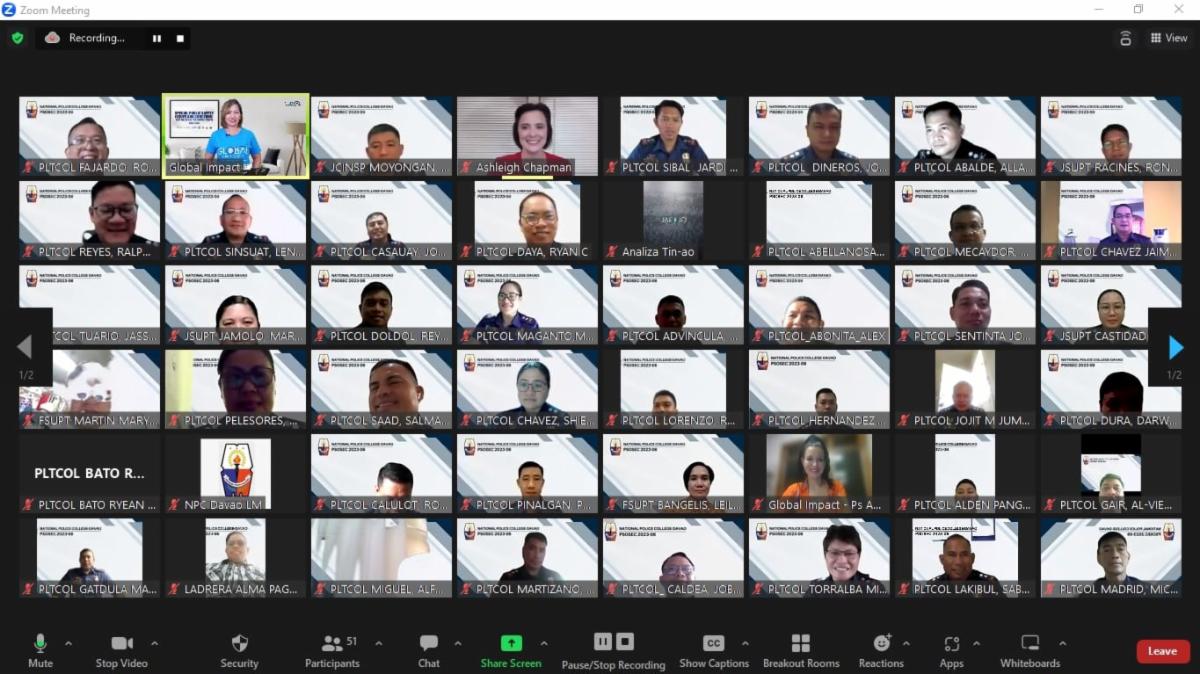Stop the recording from bottom toolbar
Screen dimensions: 1200x674
[x=625, y=641]
